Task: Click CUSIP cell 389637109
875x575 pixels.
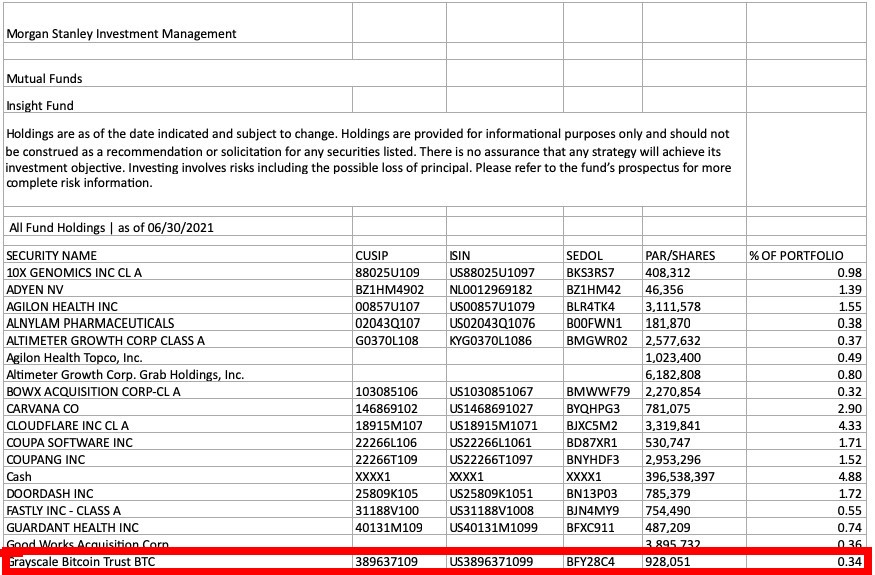Action: pos(399,562)
